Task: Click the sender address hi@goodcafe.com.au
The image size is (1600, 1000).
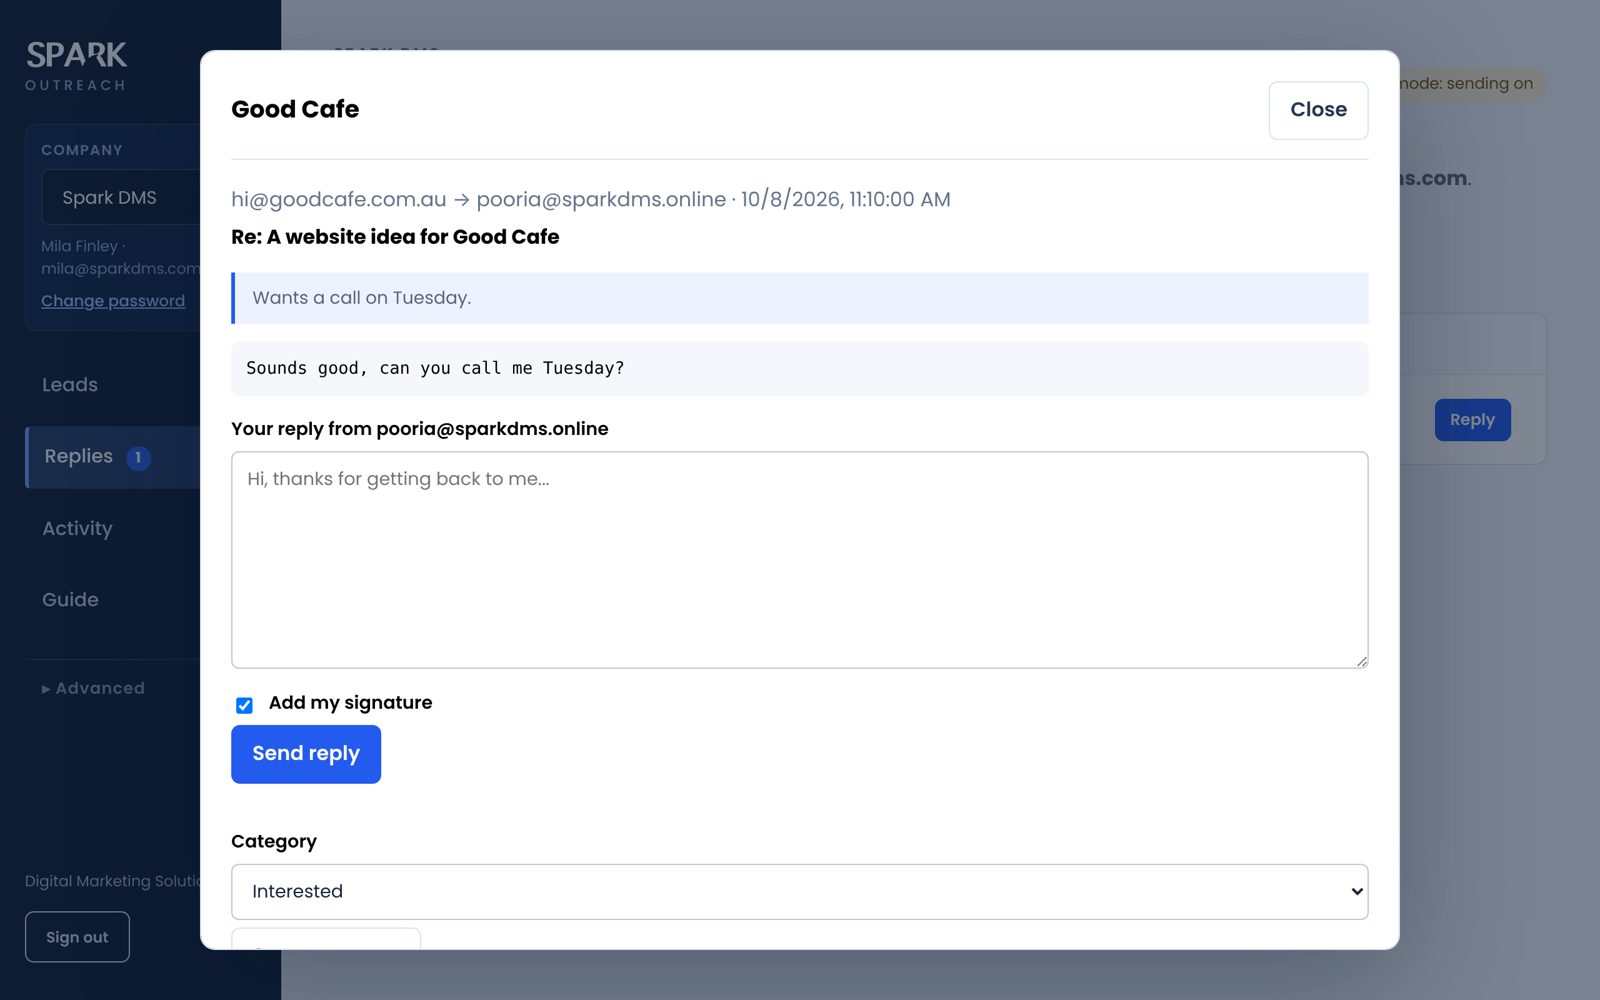Action: click(x=339, y=199)
